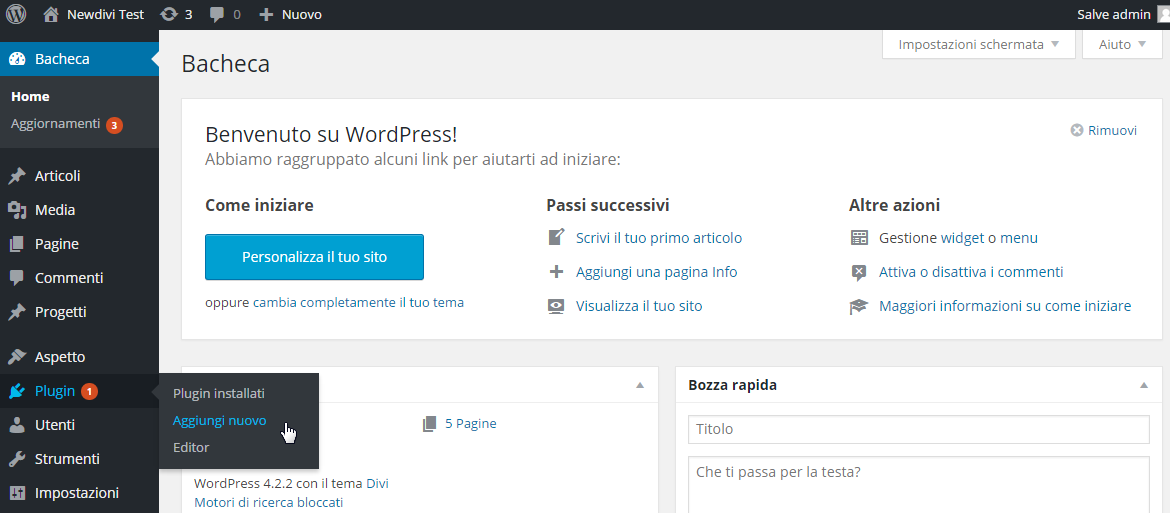Open the updates icon in admin bar
Screen dimensions: 1170x513
pyautogui.click(x=169, y=15)
